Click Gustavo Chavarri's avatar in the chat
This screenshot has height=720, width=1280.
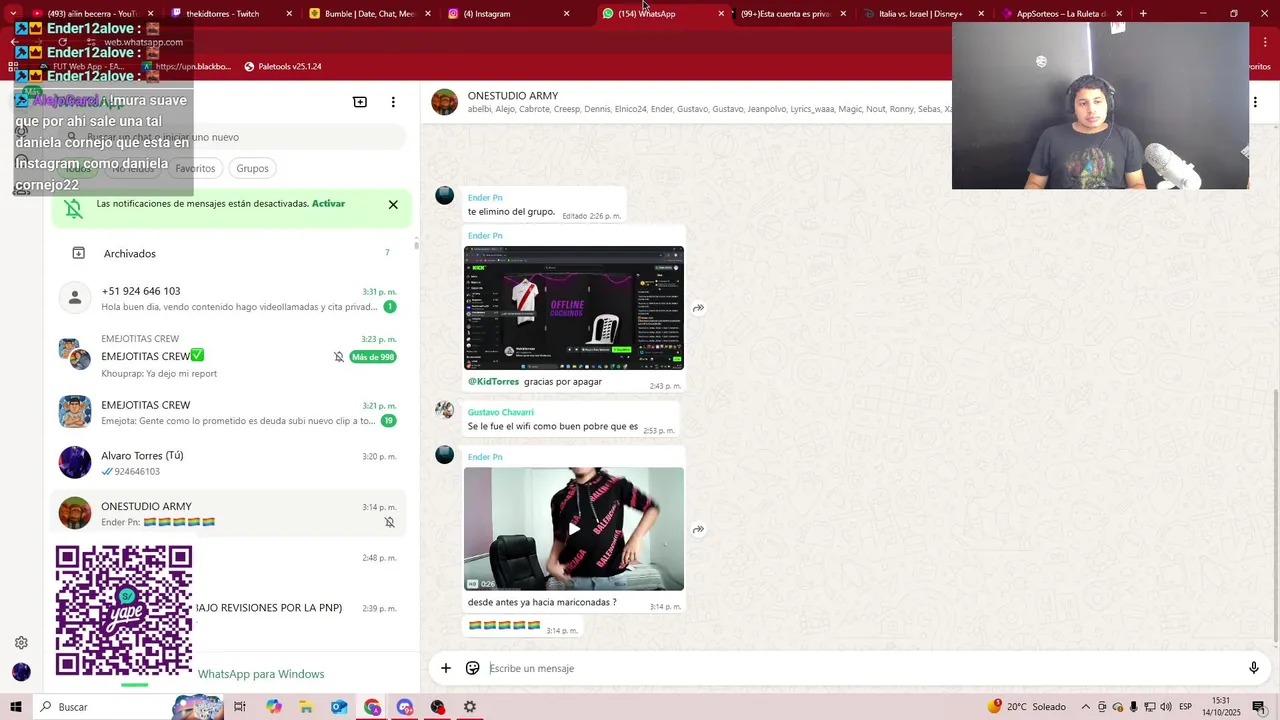(445, 410)
